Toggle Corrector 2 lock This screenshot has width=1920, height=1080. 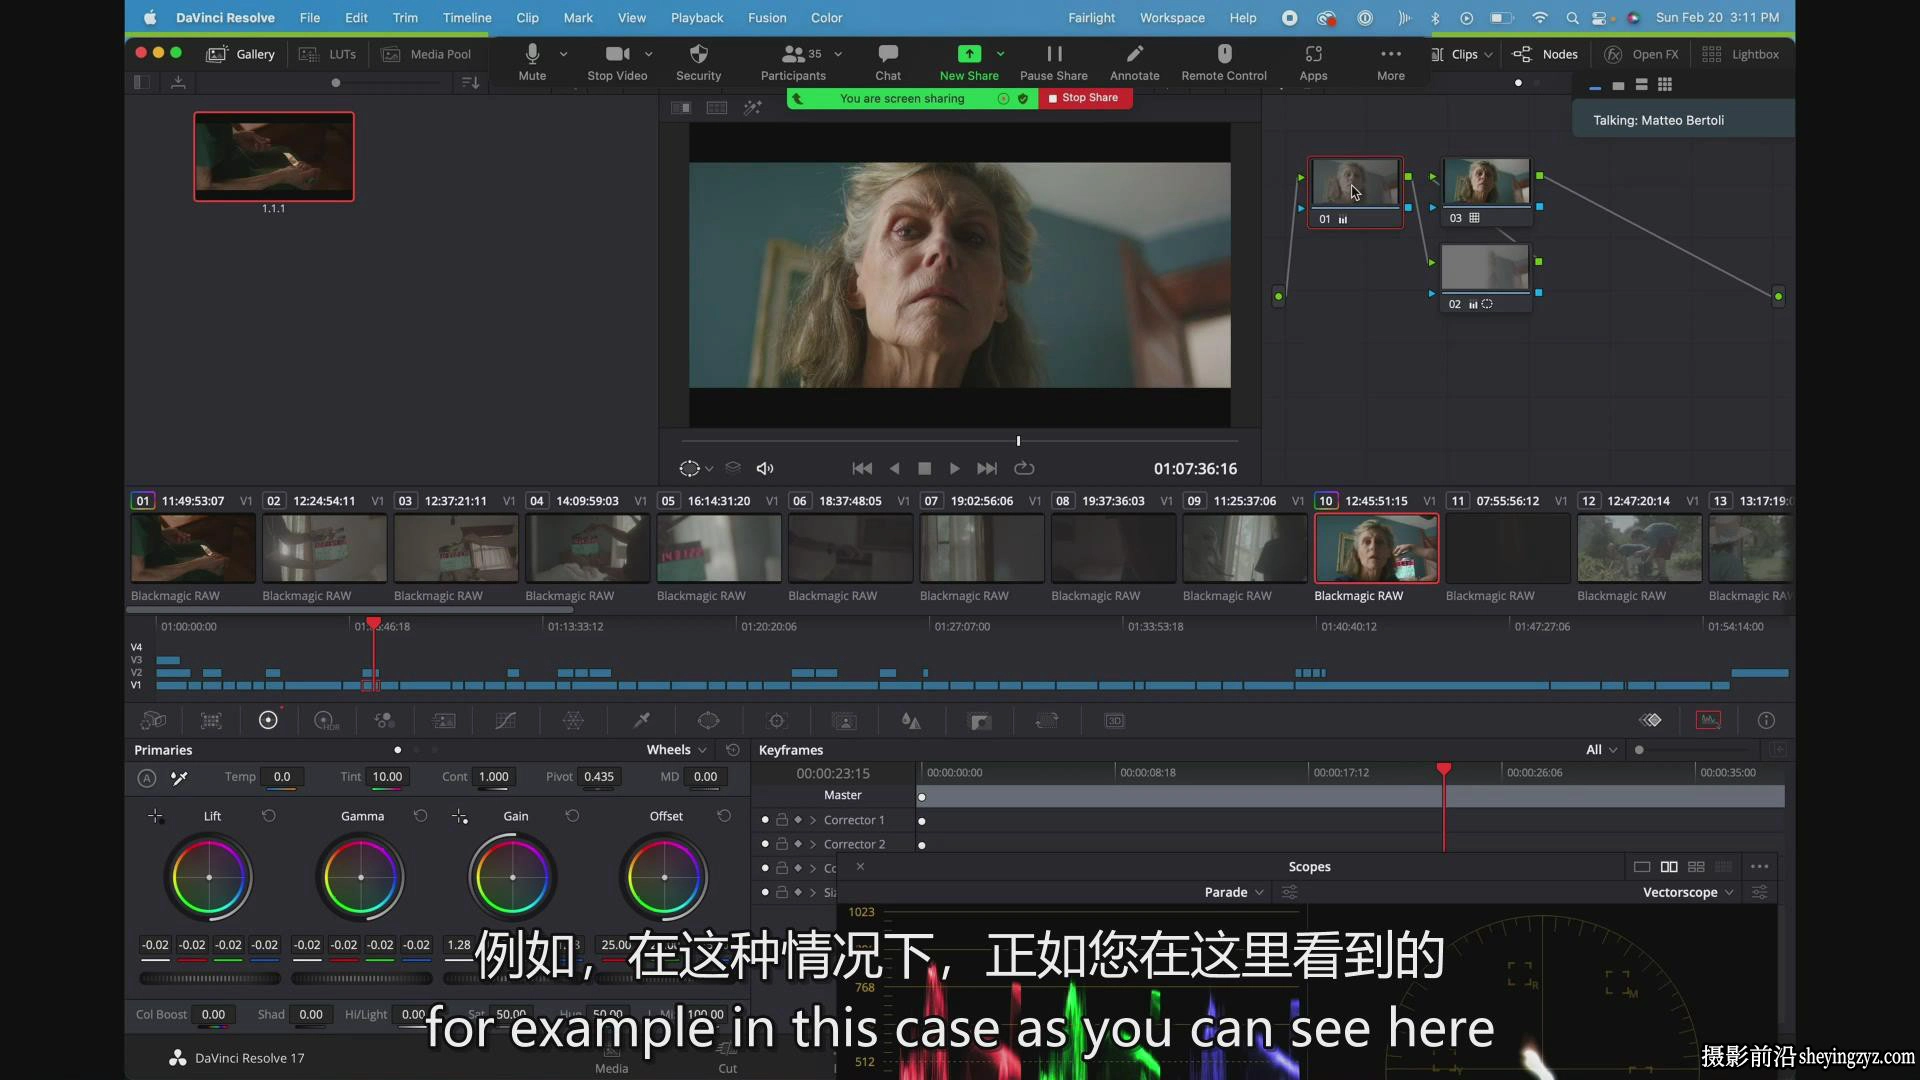pos(782,843)
